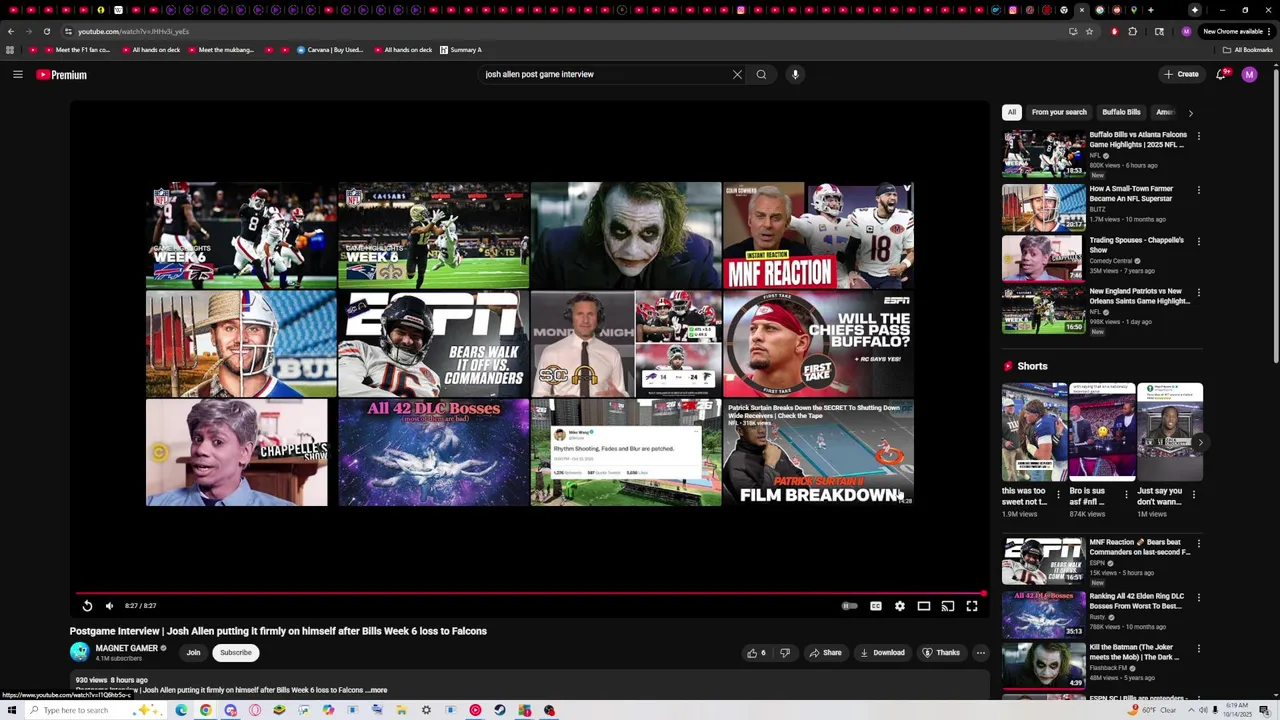
Task: Open Trading Spouses Chappelle's Show video
Action: click(x=1044, y=258)
